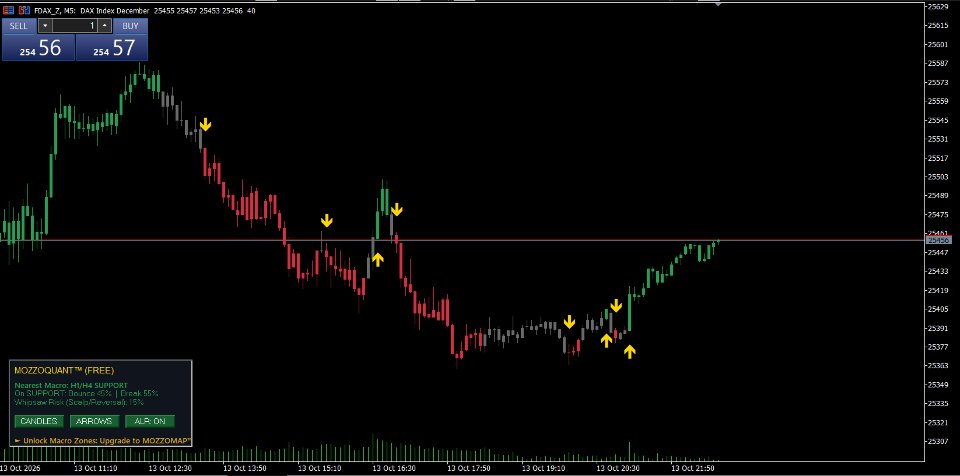Toggle the CANDLES coloring button
This screenshot has height=476, width=960.
[39, 421]
